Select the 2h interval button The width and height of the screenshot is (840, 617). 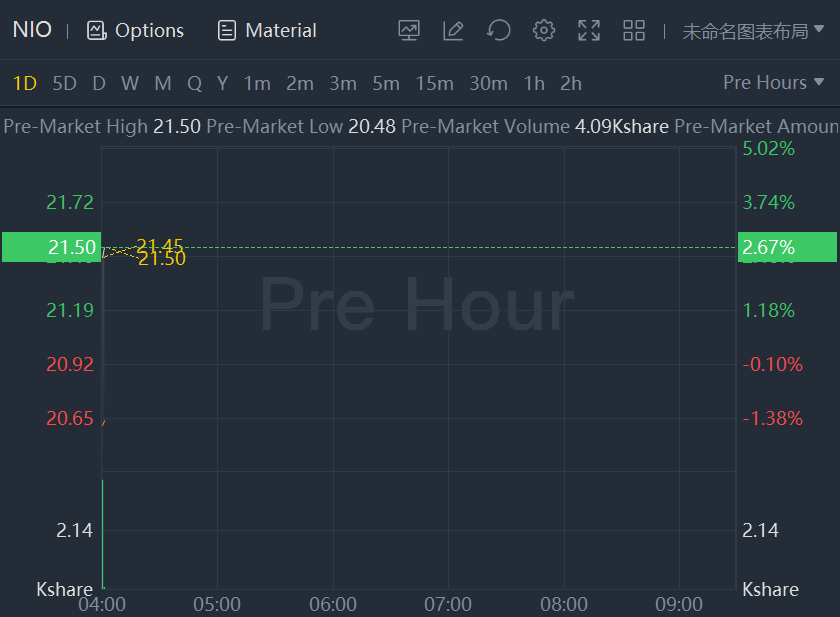[x=571, y=83]
